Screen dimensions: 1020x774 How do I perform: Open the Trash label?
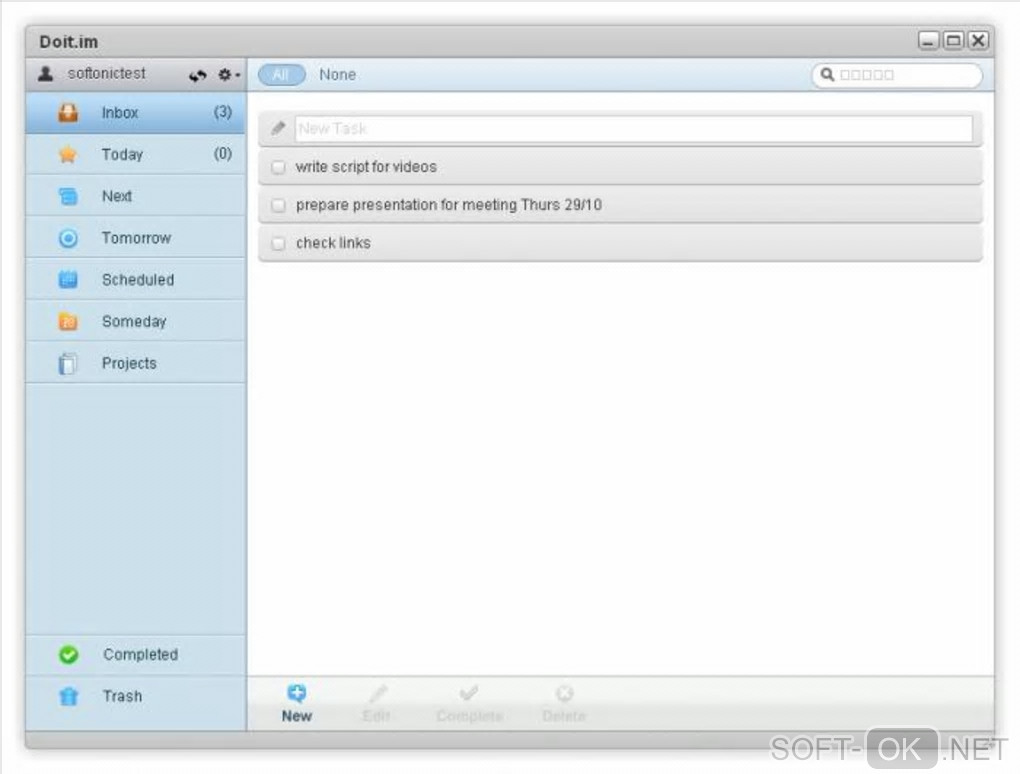(122, 696)
